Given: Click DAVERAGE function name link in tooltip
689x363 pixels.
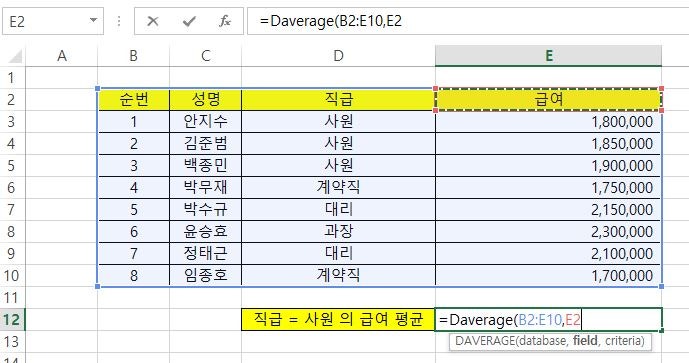Looking at the screenshot, I should point(485,341).
